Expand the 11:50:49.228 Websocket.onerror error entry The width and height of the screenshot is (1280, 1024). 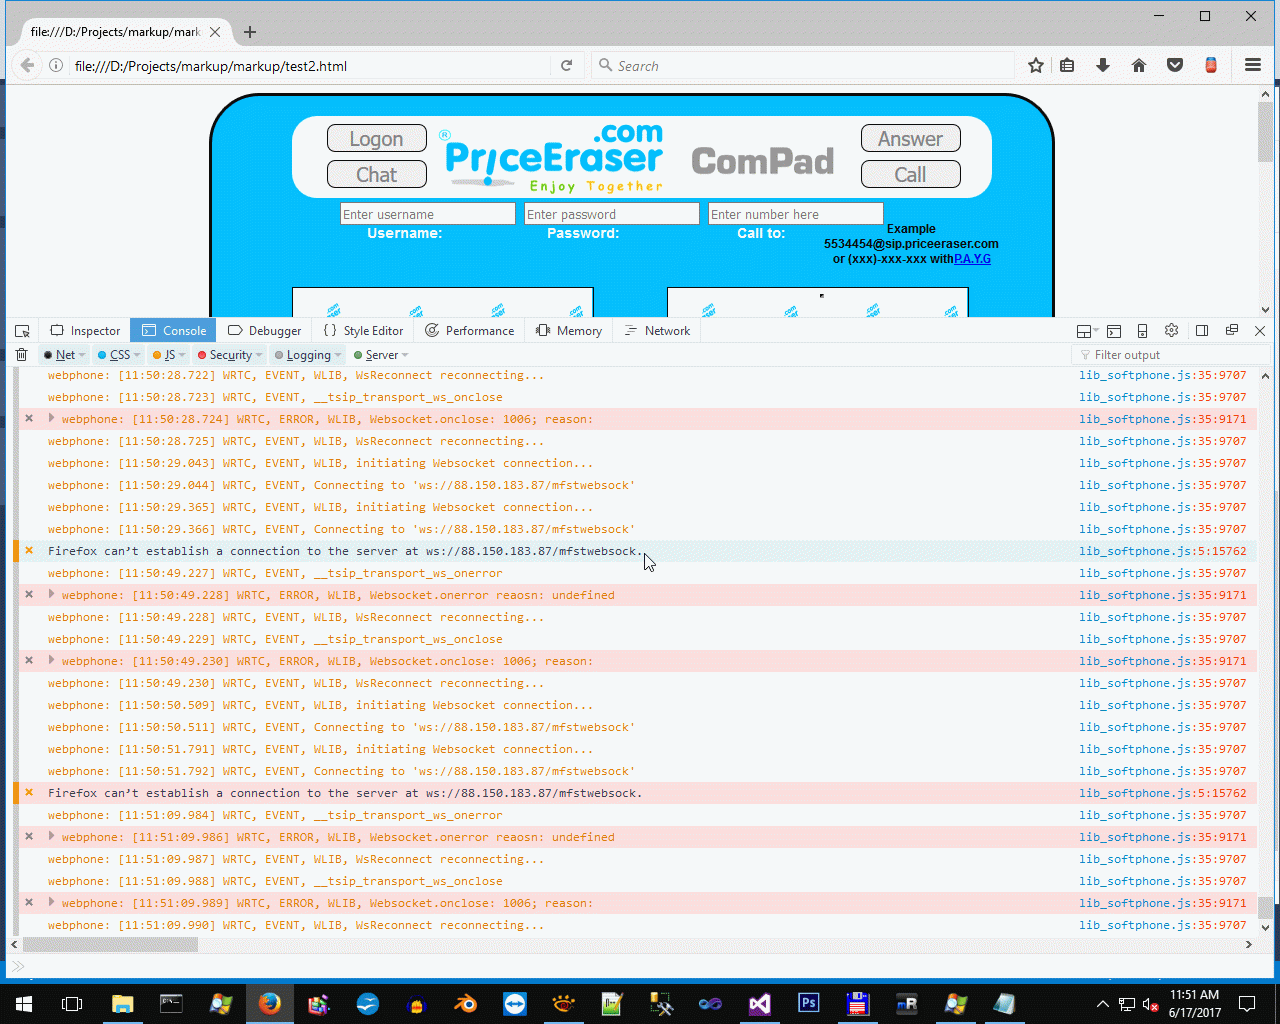point(52,594)
